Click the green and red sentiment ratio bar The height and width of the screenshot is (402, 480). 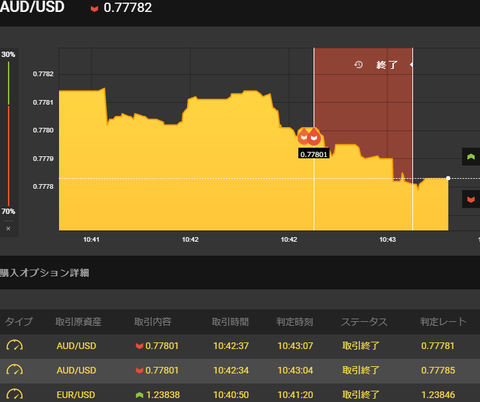(9, 133)
